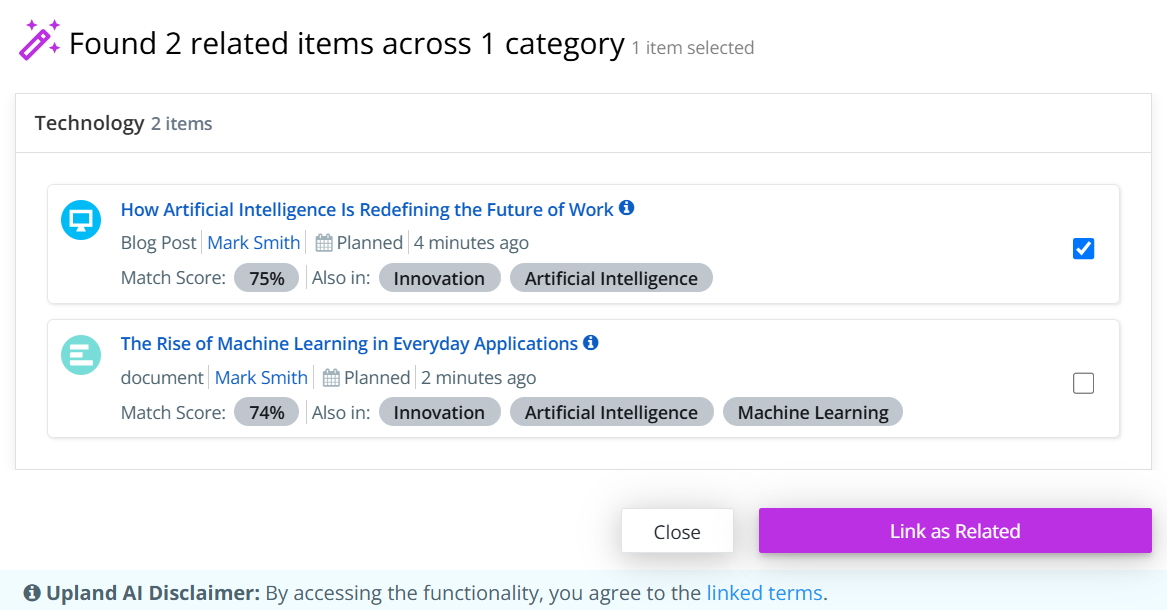Click the blue monitor blog post icon

[81, 220]
